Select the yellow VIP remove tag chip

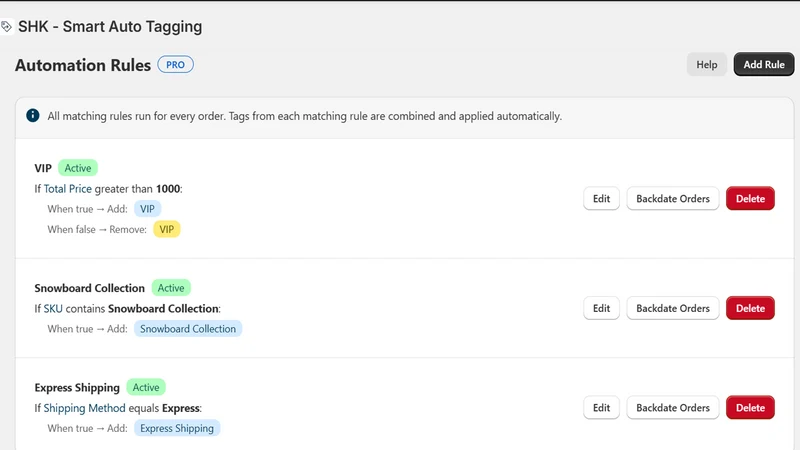click(x=167, y=229)
